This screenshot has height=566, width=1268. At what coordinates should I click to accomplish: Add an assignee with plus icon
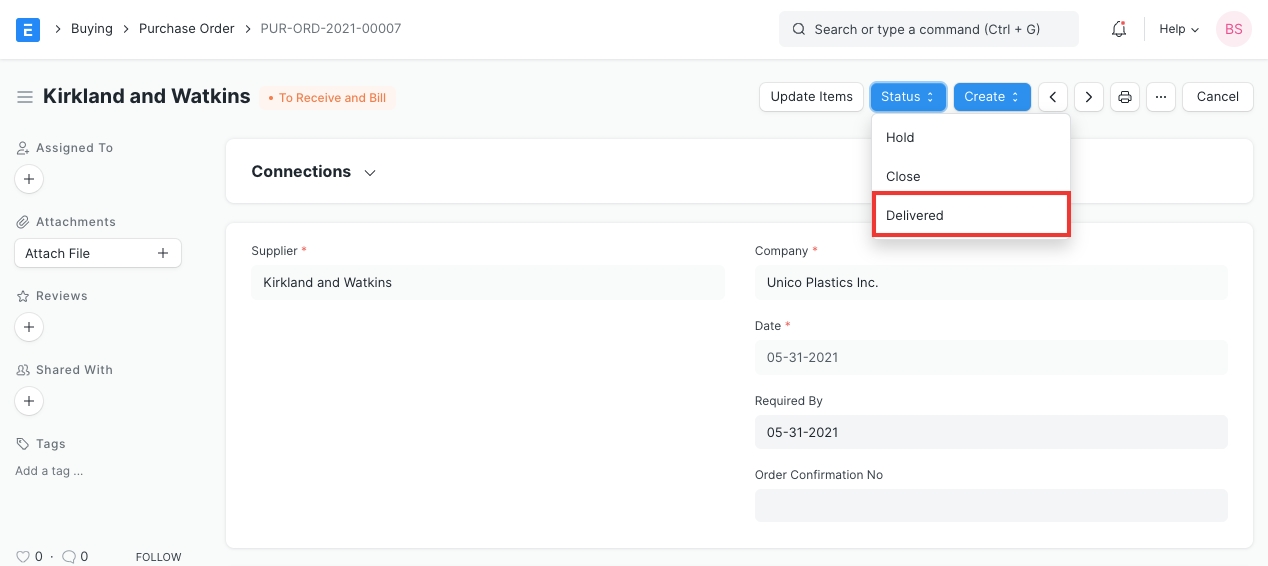tap(29, 179)
